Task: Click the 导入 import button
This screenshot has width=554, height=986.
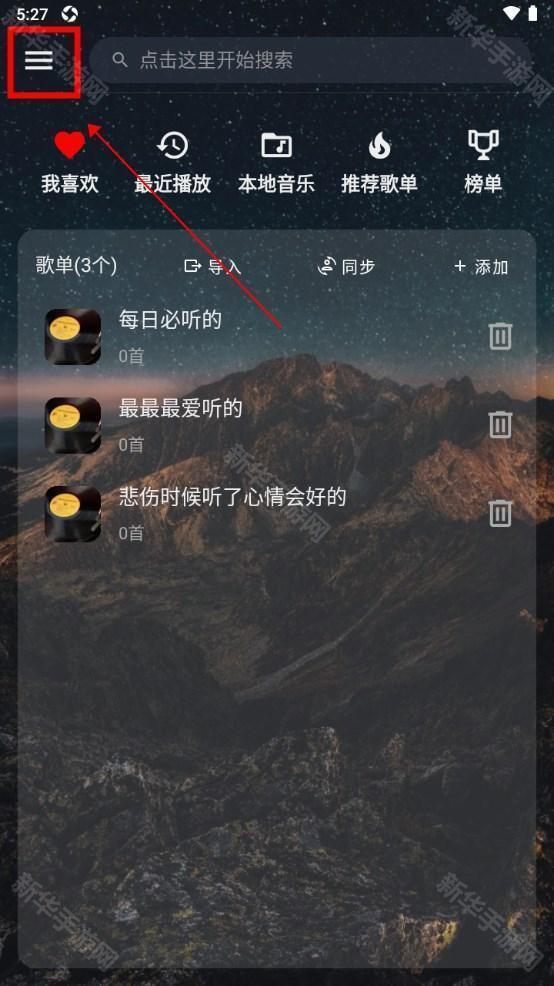Action: click(x=213, y=267)
